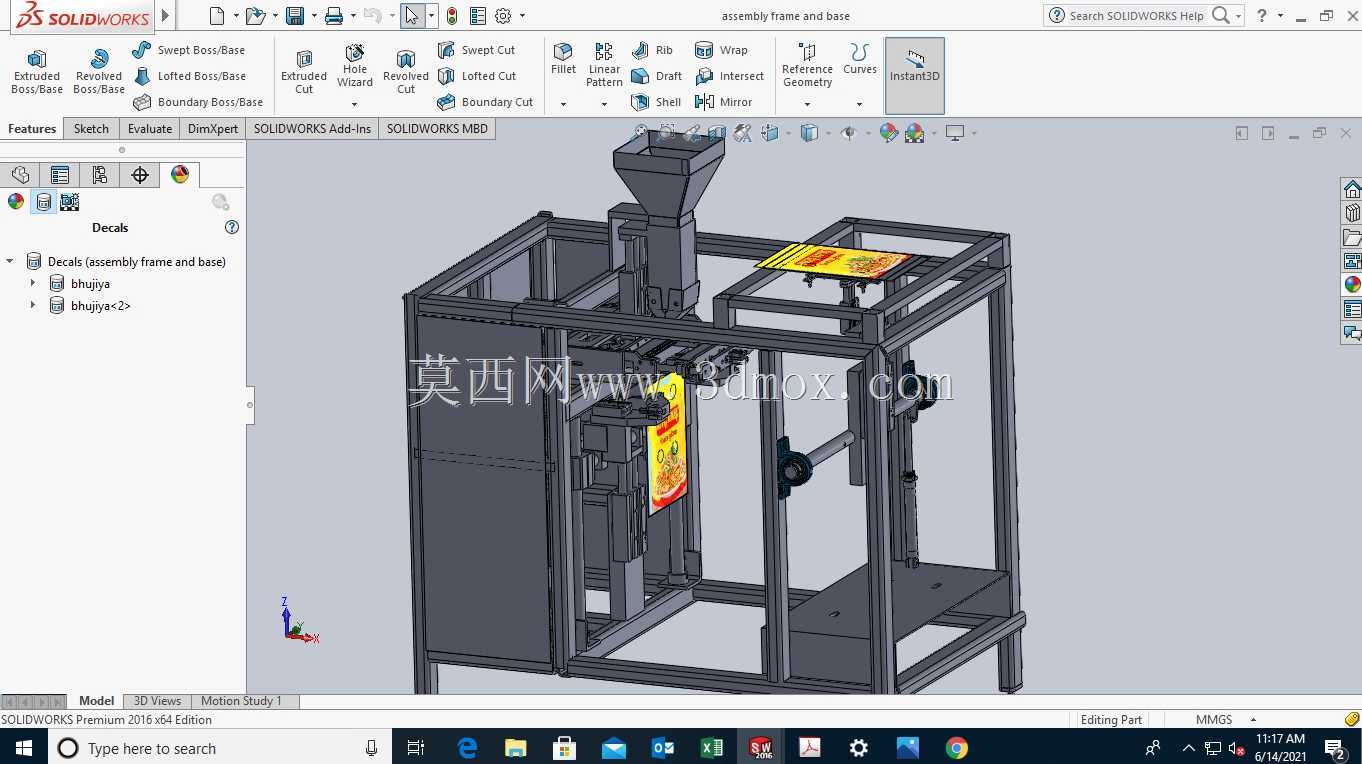This screenshot has height=764, width=1362.
Task: Click the Save icon
Action: coord(295,16)
